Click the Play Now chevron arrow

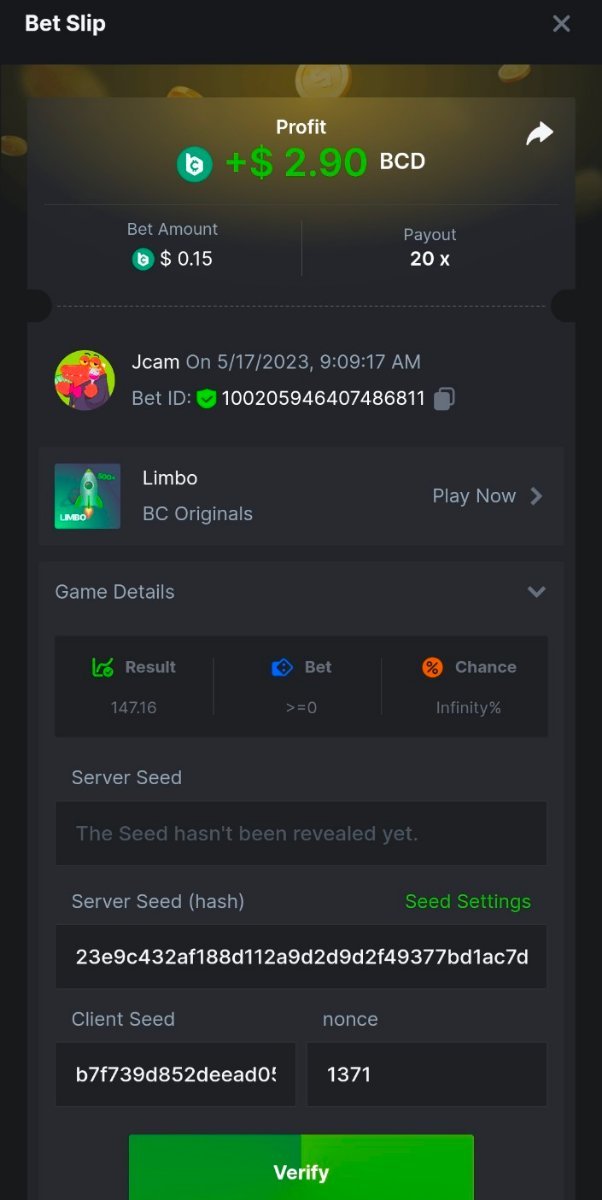point(537,496)
